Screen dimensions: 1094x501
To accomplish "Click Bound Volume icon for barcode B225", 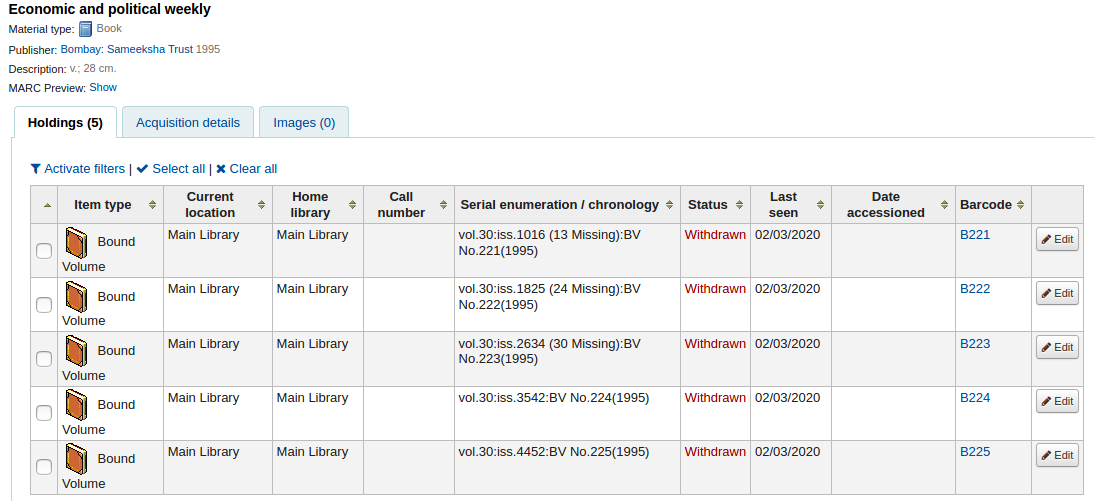I will [76, 459].
